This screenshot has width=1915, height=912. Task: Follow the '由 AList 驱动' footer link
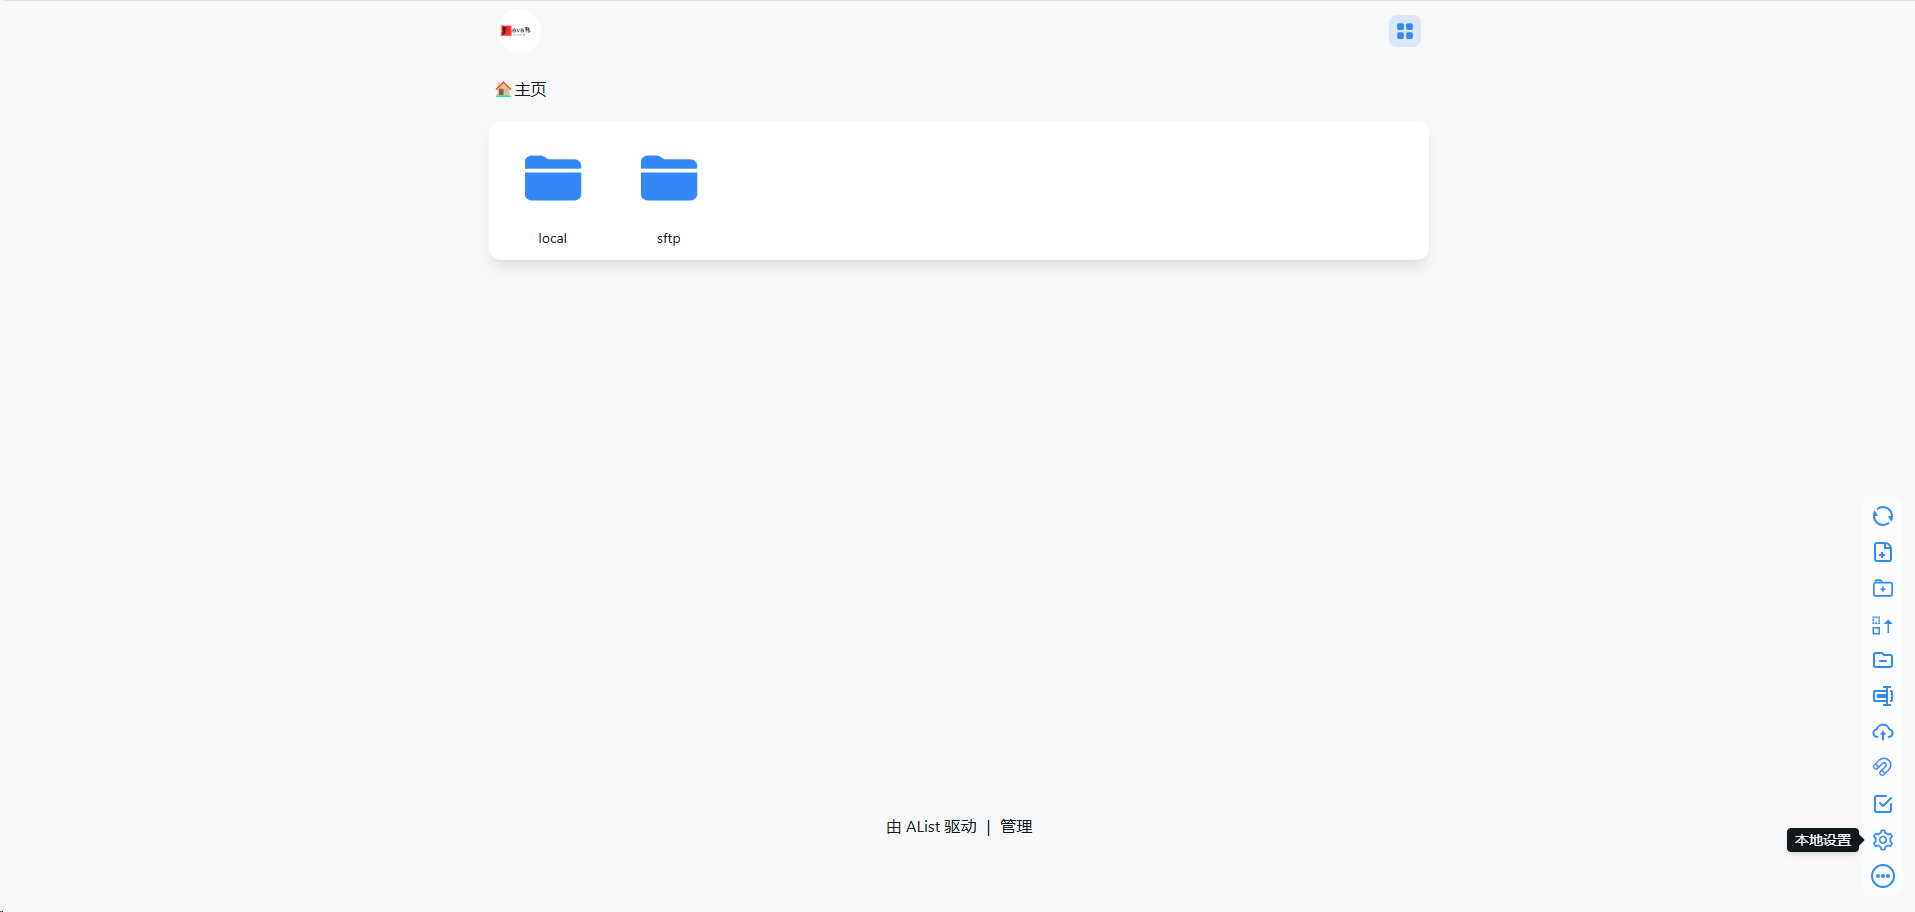pyautogui.click(x=931, y=827)
